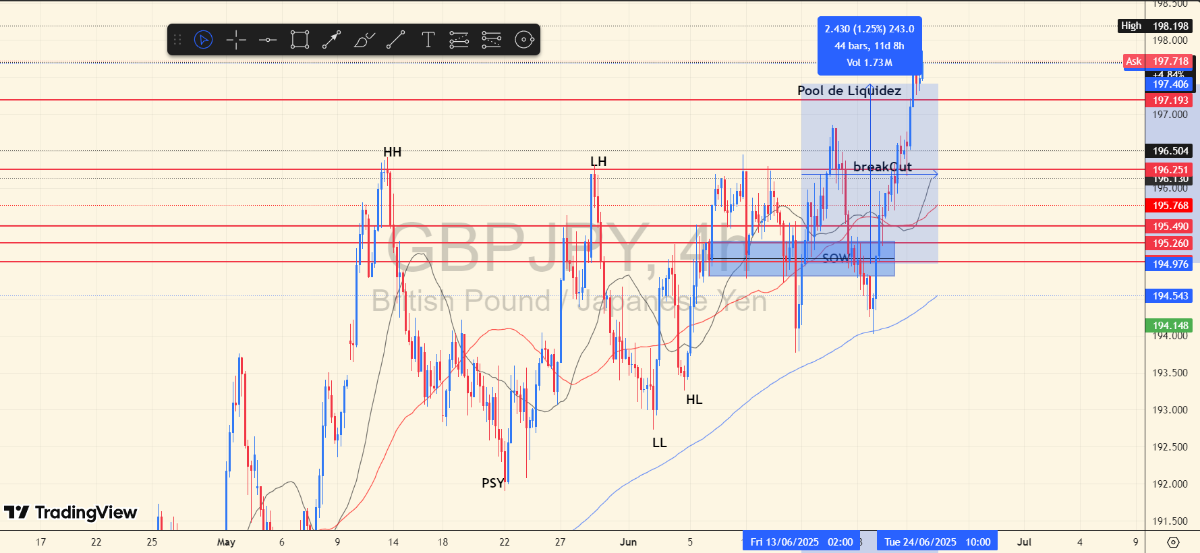Select the "Pool de Liquidez" text annotation
The image size is (1200, 553).
coord(849,91)
